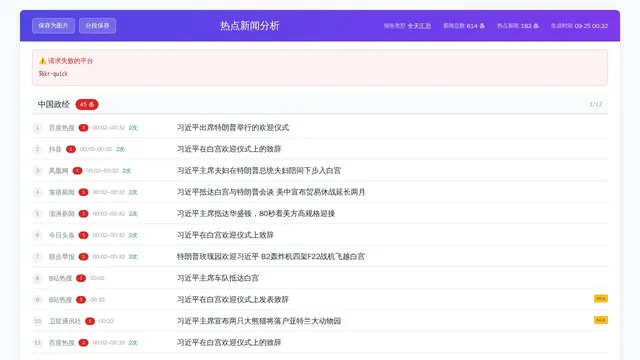Click the 2次 count in the 联合早报 row

tap(133, 257)
